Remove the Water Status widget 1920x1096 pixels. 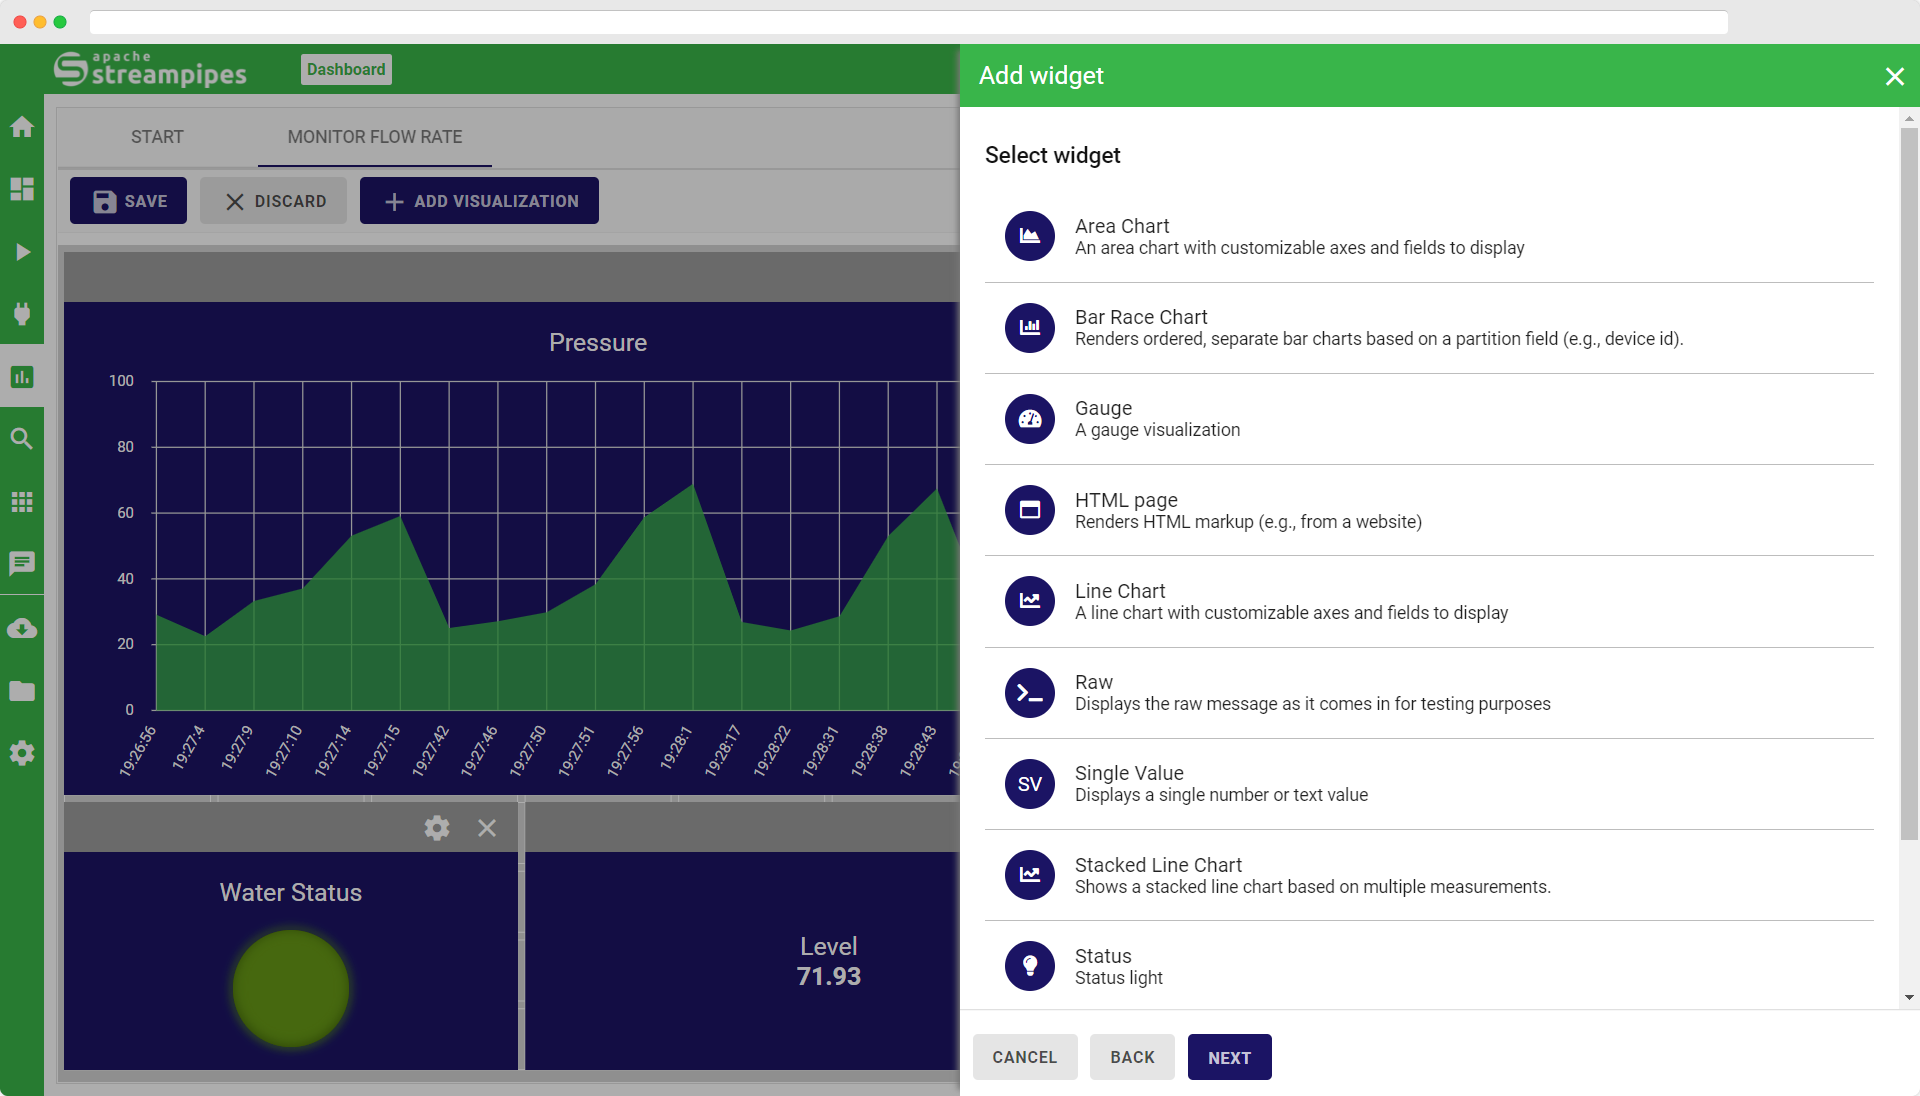tap(487, 828)
